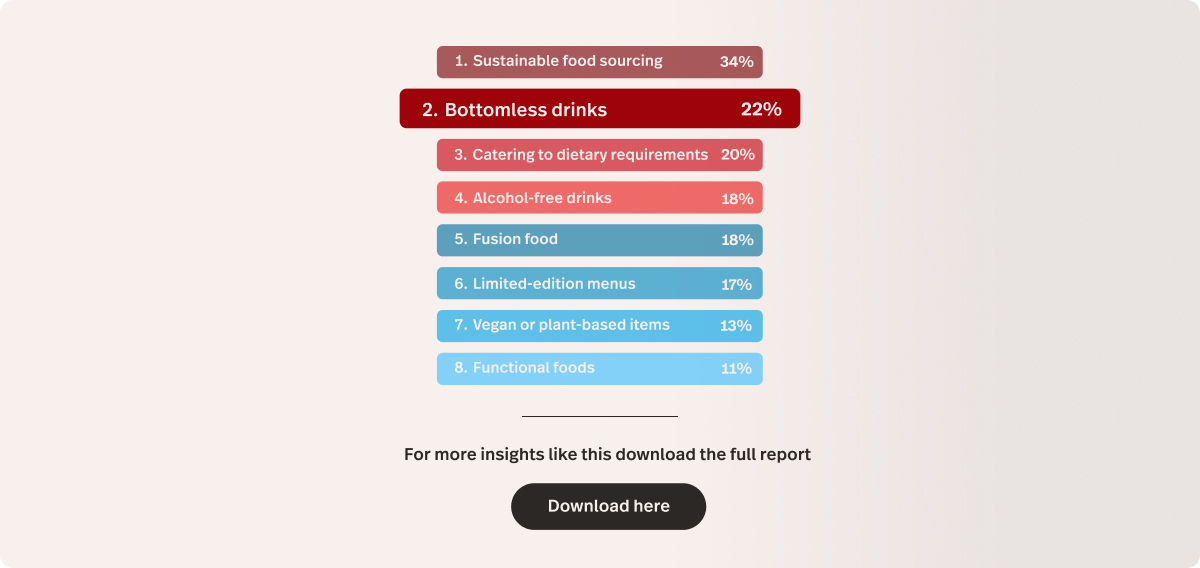Click the 17% value for Limited-edition menus
Viewport: 1200px width, 568px height.
pos(736,285)
